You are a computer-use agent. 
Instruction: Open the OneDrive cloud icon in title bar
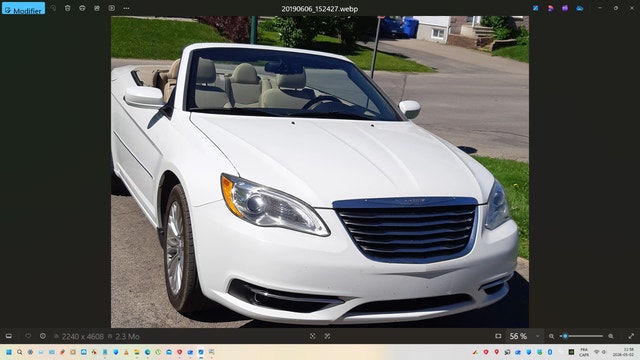pos(580,8)
